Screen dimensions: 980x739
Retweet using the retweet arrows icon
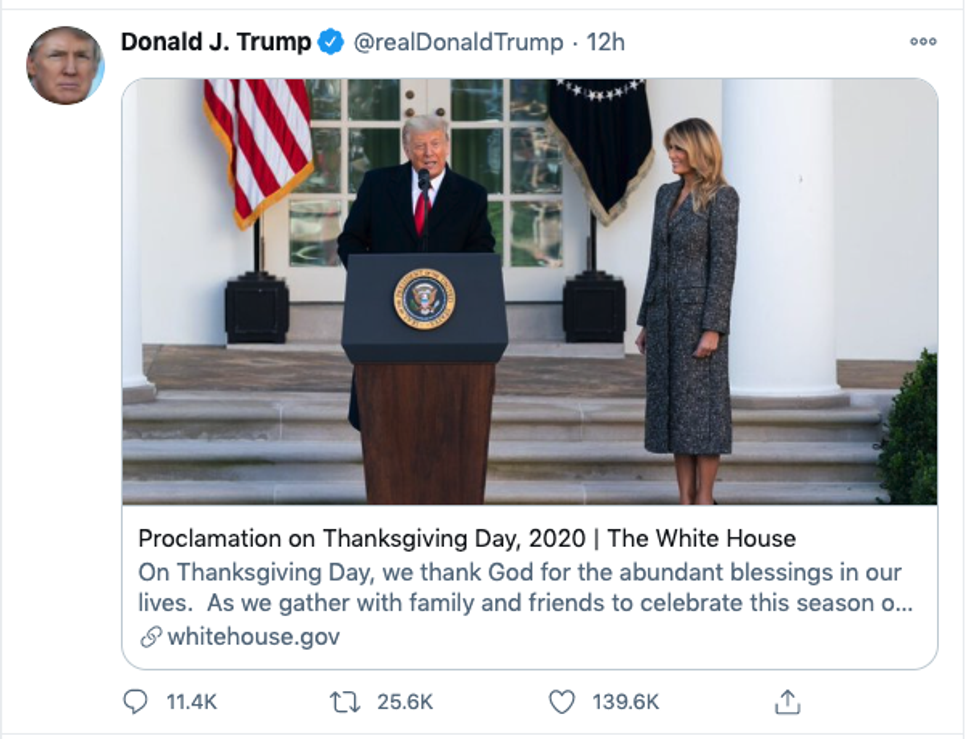345,702
